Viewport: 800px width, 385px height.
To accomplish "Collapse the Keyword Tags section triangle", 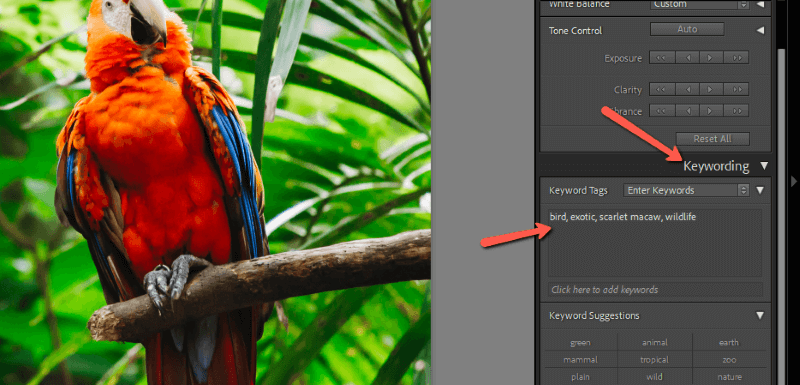I will (760, 190).
